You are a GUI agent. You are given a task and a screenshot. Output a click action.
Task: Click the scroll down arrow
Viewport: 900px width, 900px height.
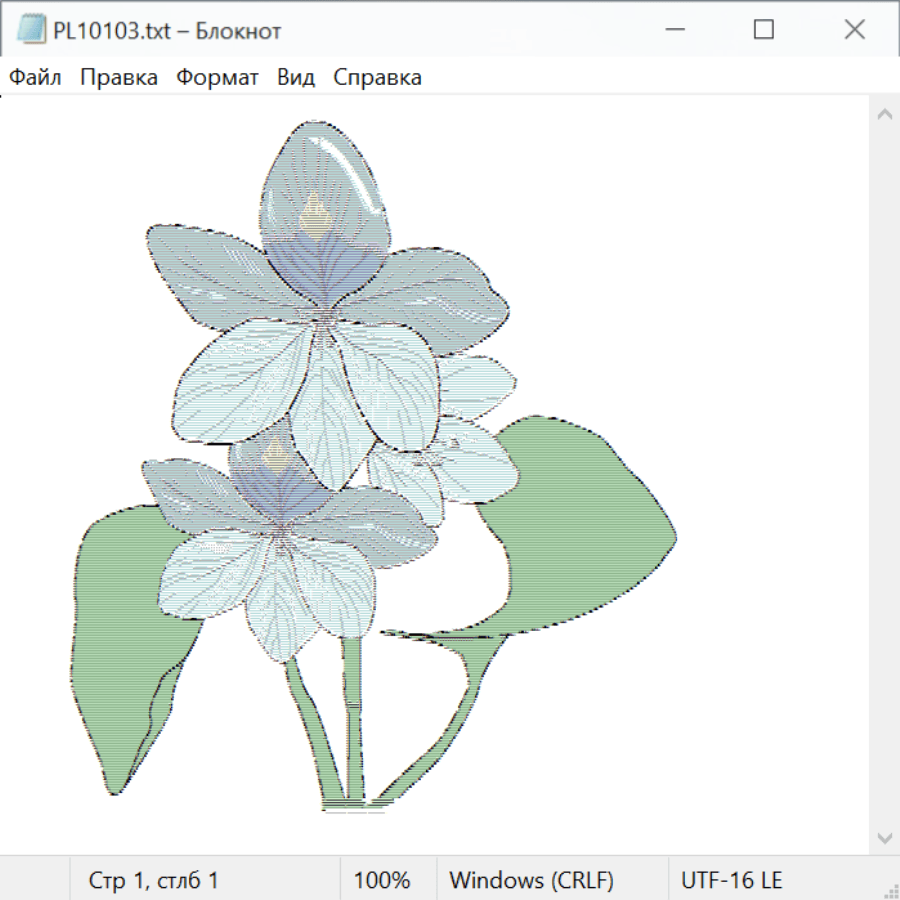coord(884,837)
